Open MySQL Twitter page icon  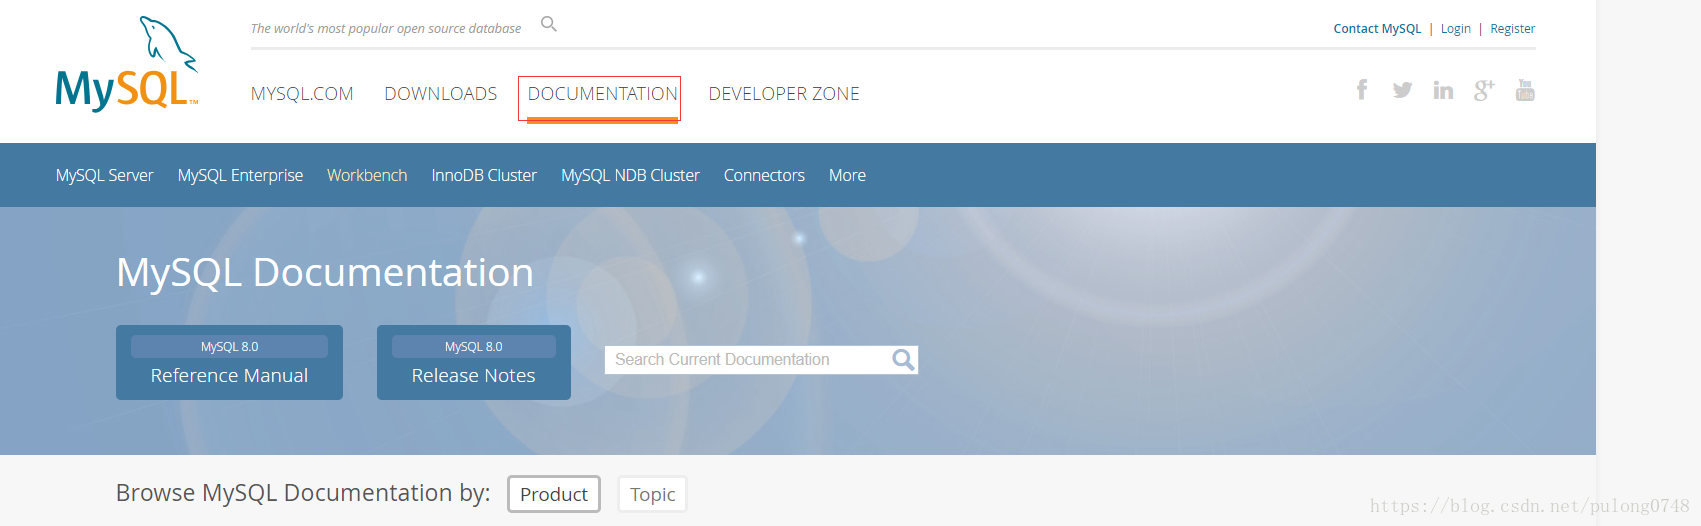[x=1402, y=90]
